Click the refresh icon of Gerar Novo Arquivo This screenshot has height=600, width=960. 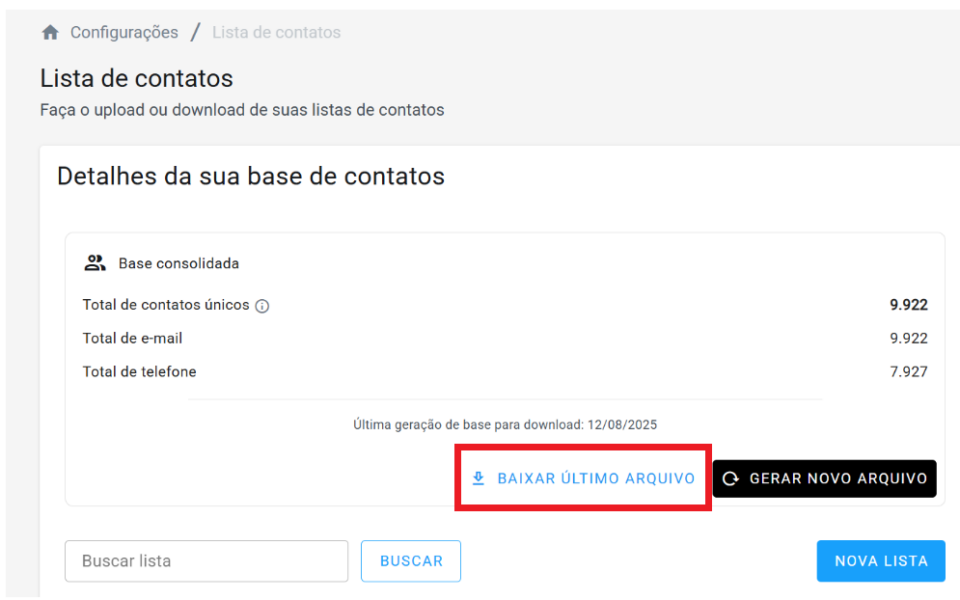[731, 479]
